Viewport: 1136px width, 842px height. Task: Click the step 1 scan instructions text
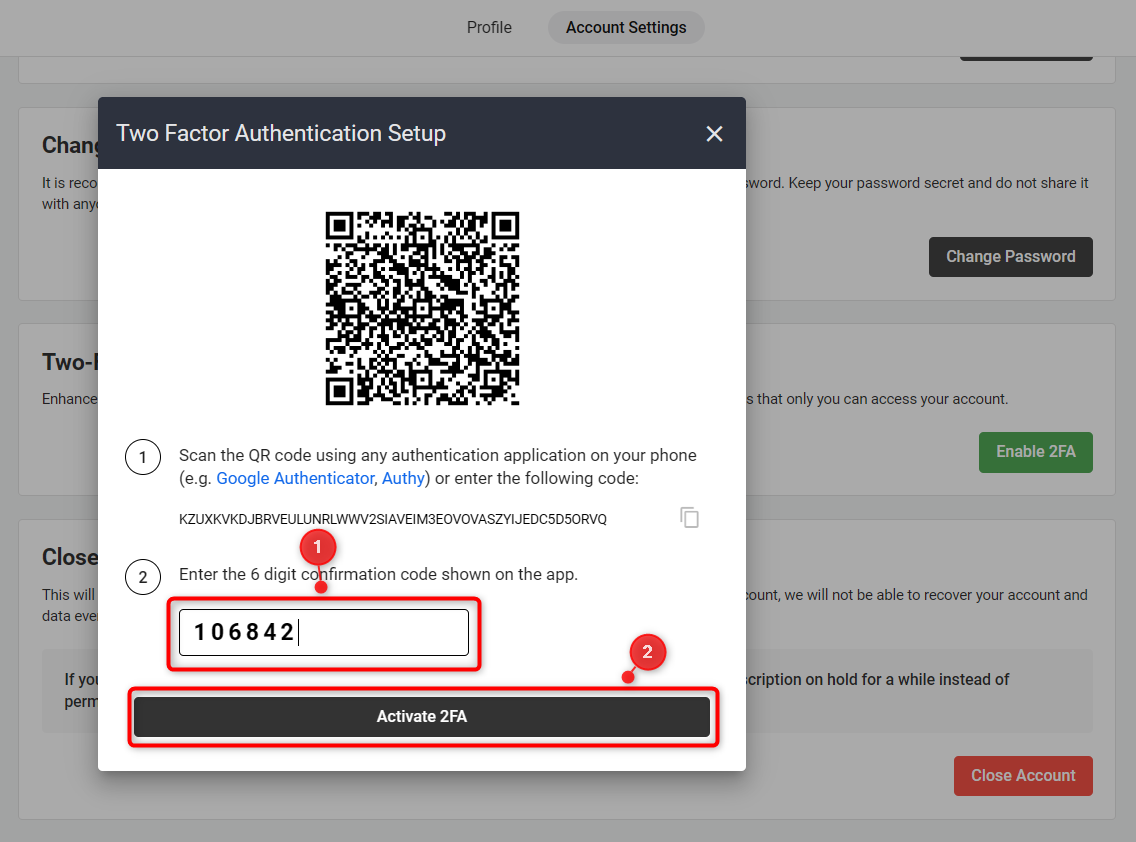tap(438, 467)
